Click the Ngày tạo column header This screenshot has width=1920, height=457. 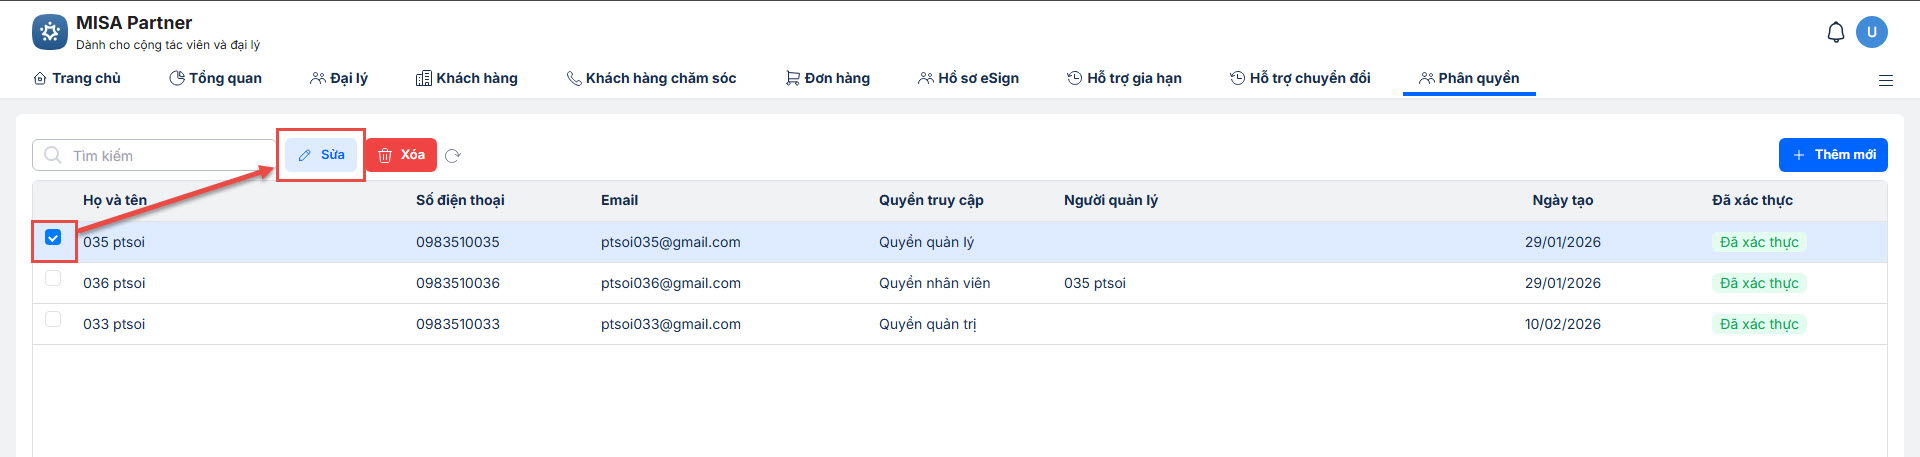coord(1562,200)
